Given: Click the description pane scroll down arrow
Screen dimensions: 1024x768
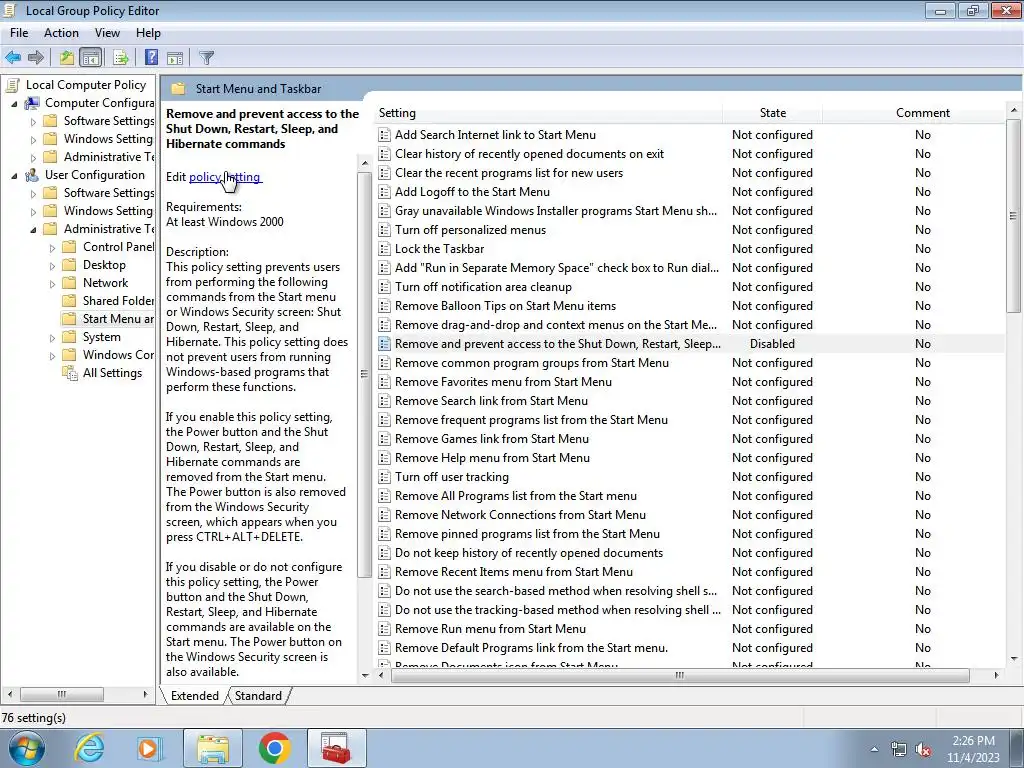Looking at the screenshot, I should [x=364, y=675].
